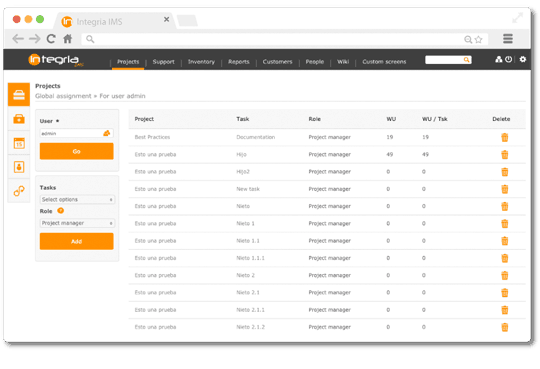The image size is (540, 369).
Task: Click the power logout icon
Action: tap(508, 59)
